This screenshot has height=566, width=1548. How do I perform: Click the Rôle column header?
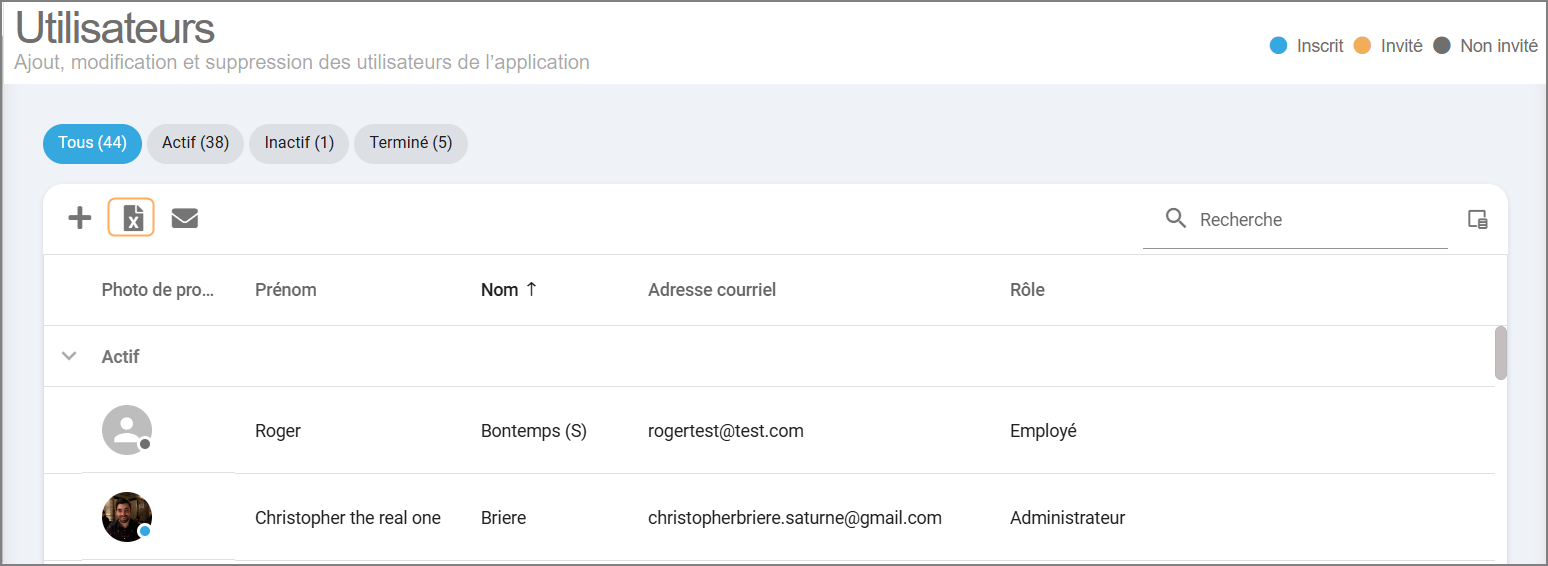coord(1027,290)
